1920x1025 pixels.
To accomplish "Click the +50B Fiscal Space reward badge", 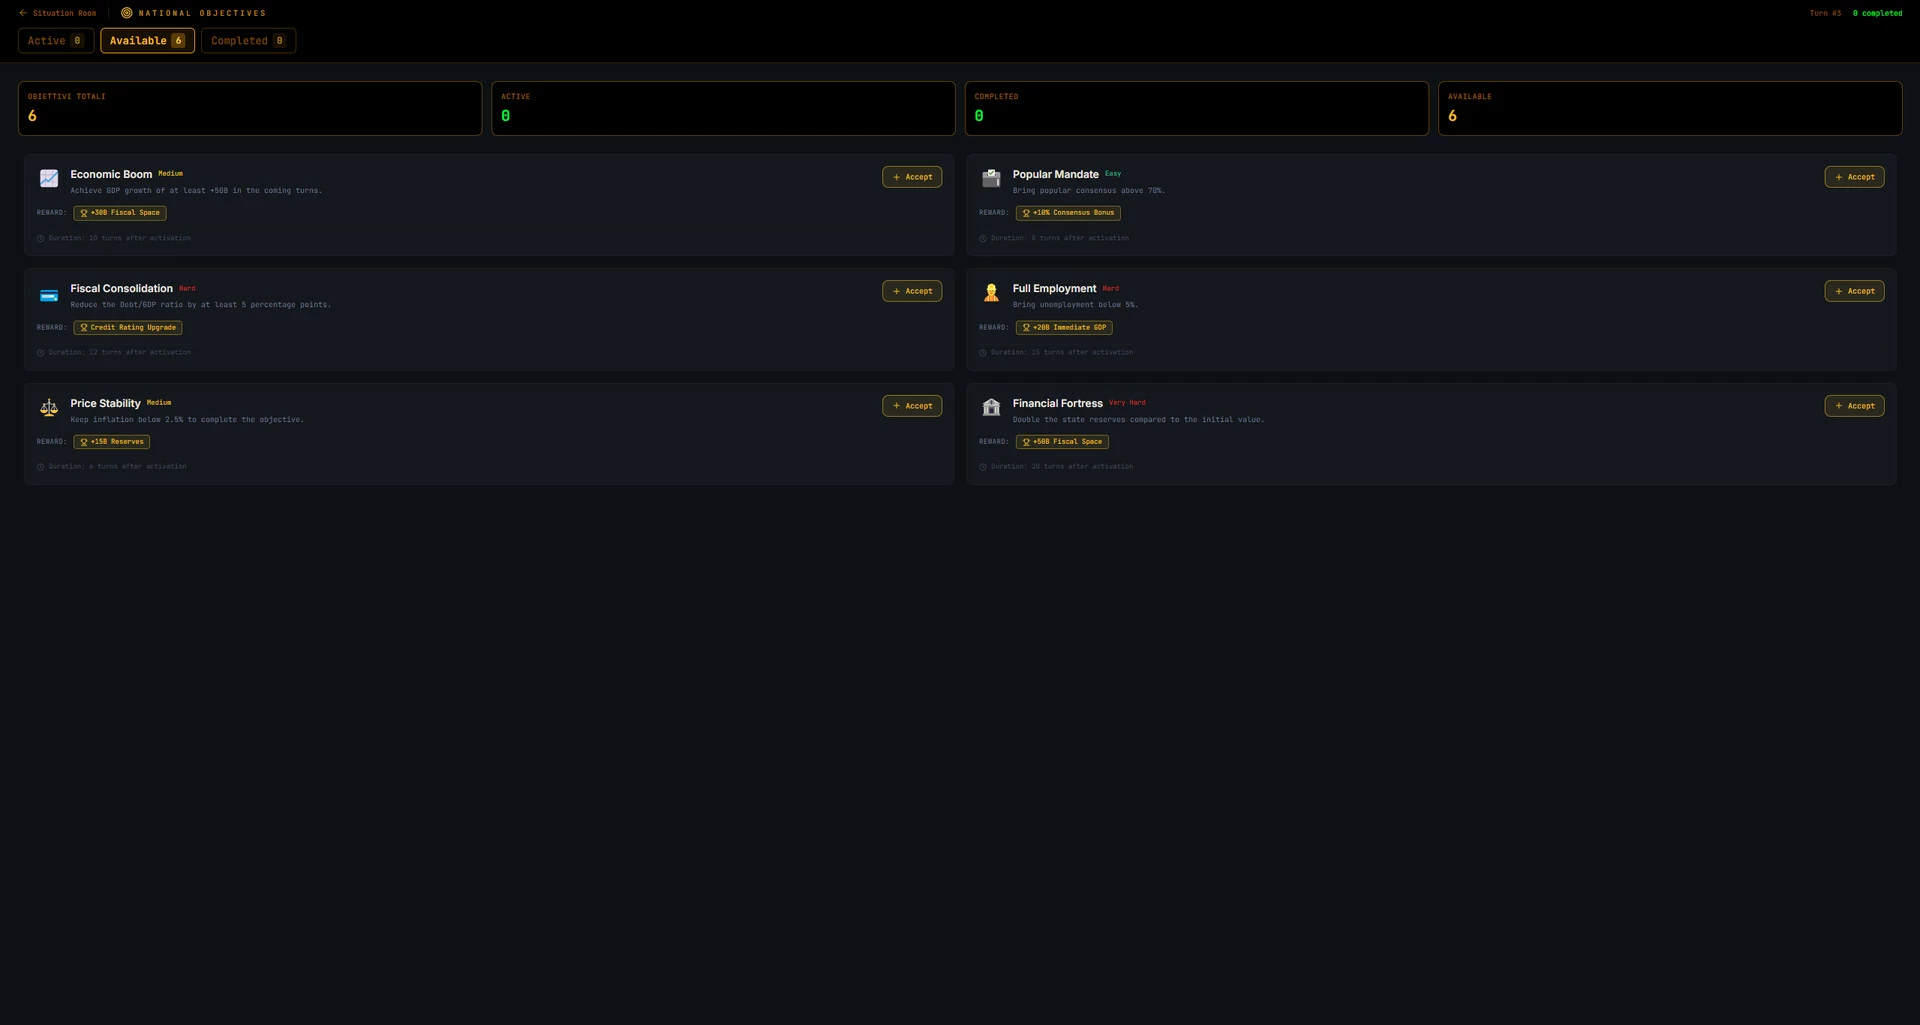I will (x=1062, y=442).
